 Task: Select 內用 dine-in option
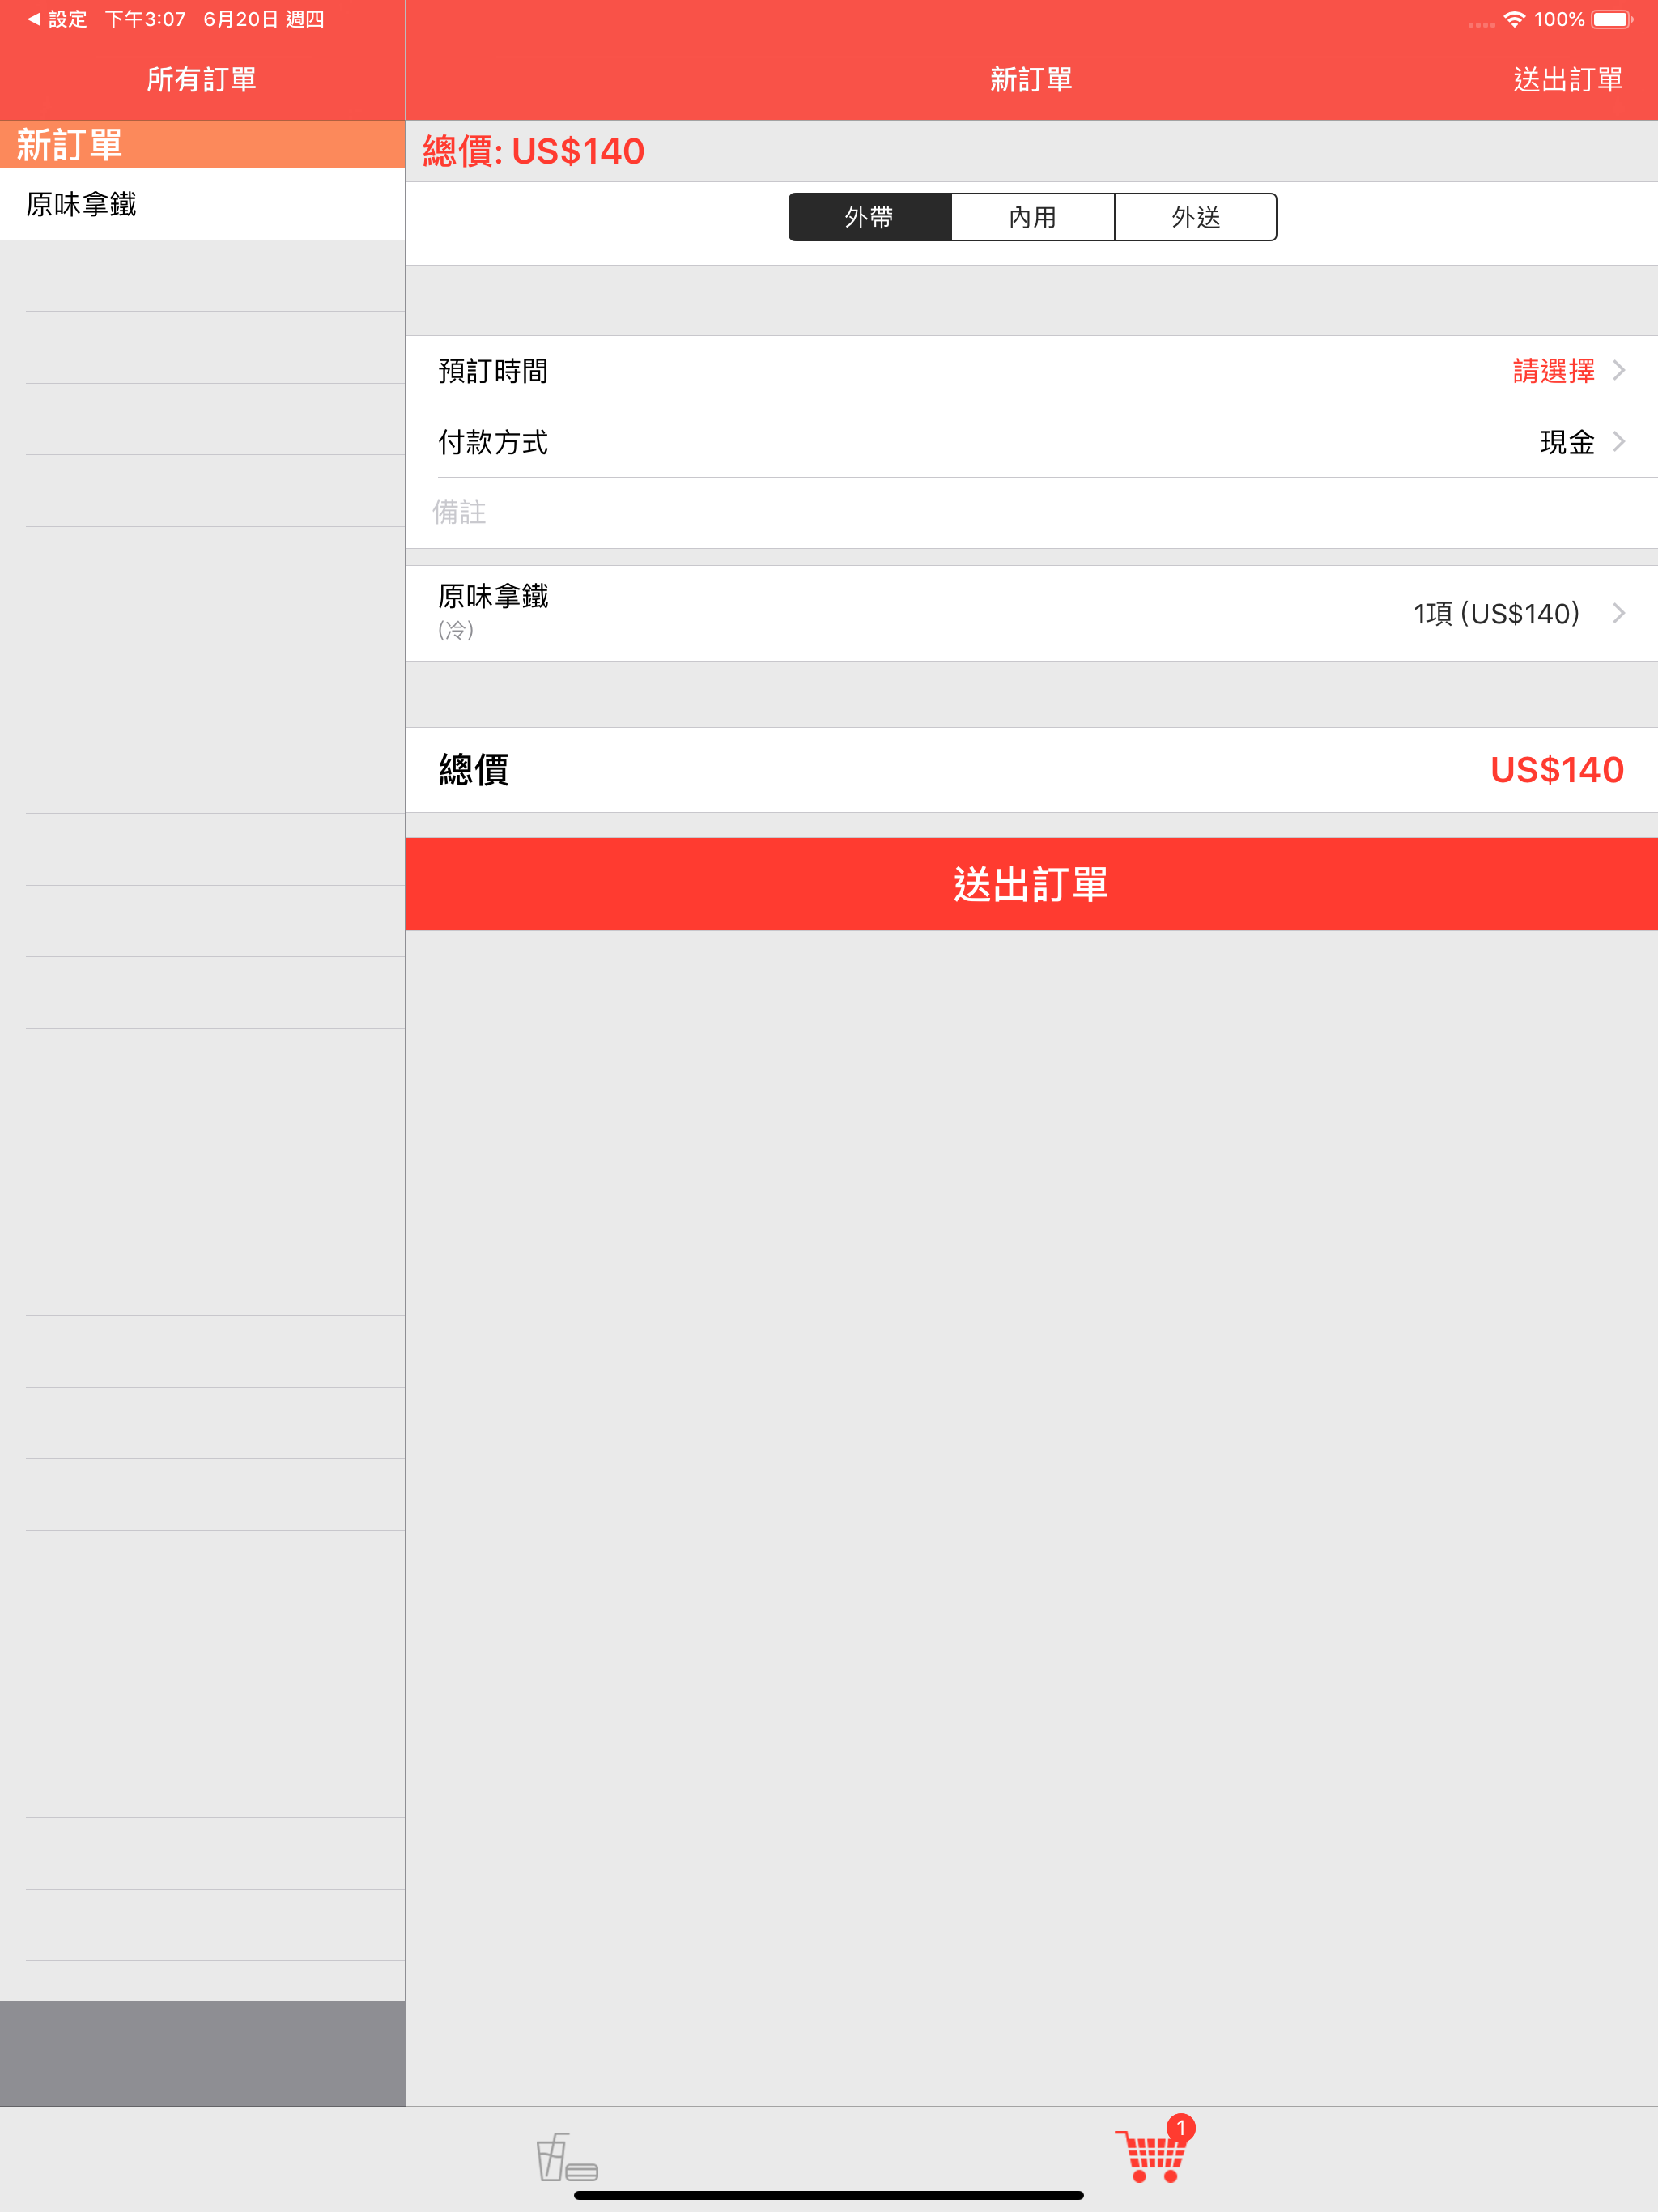pos(1032,217)
